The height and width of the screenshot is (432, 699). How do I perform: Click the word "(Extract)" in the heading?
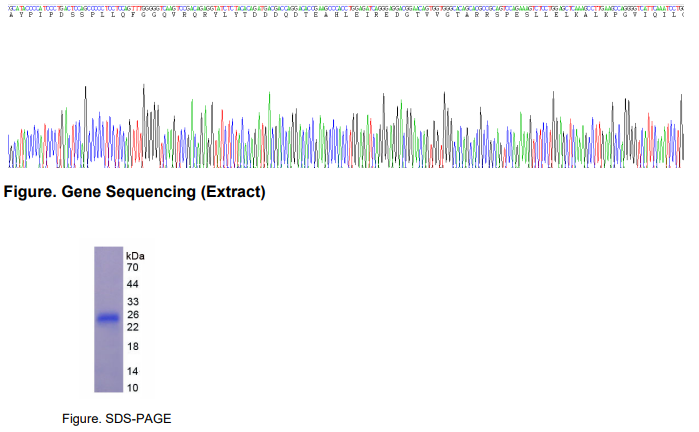pos(234,191)
